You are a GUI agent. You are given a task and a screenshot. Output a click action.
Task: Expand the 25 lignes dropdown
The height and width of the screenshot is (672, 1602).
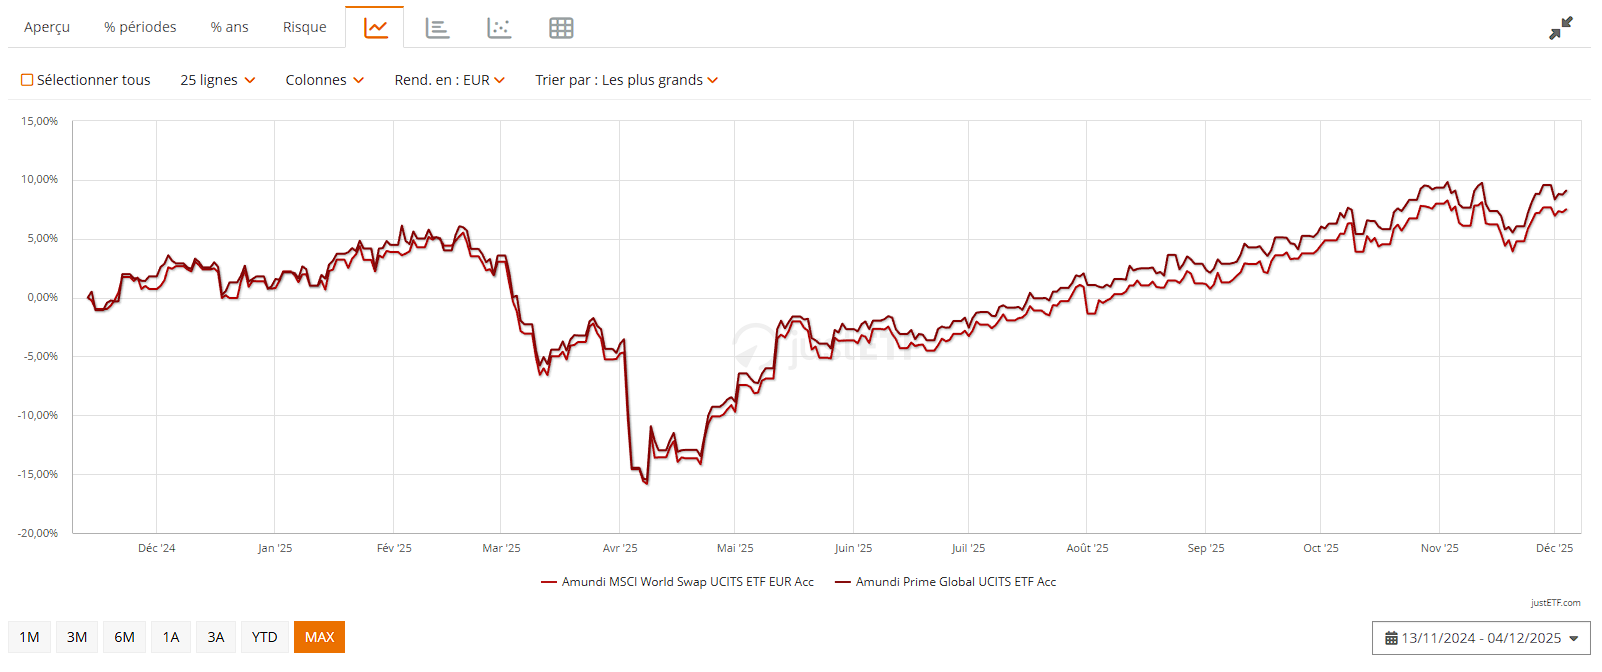click(217, 80)
